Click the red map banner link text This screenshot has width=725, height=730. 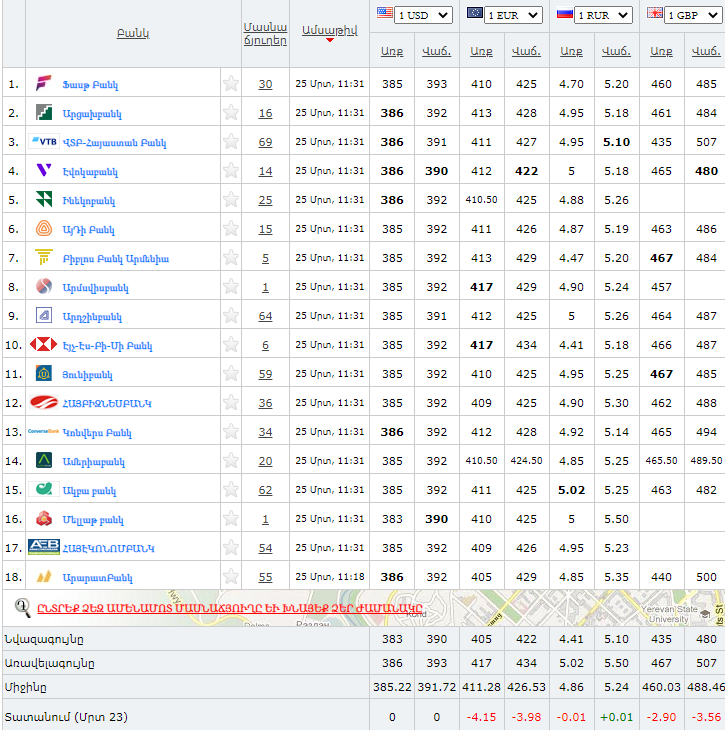(230, 608)
